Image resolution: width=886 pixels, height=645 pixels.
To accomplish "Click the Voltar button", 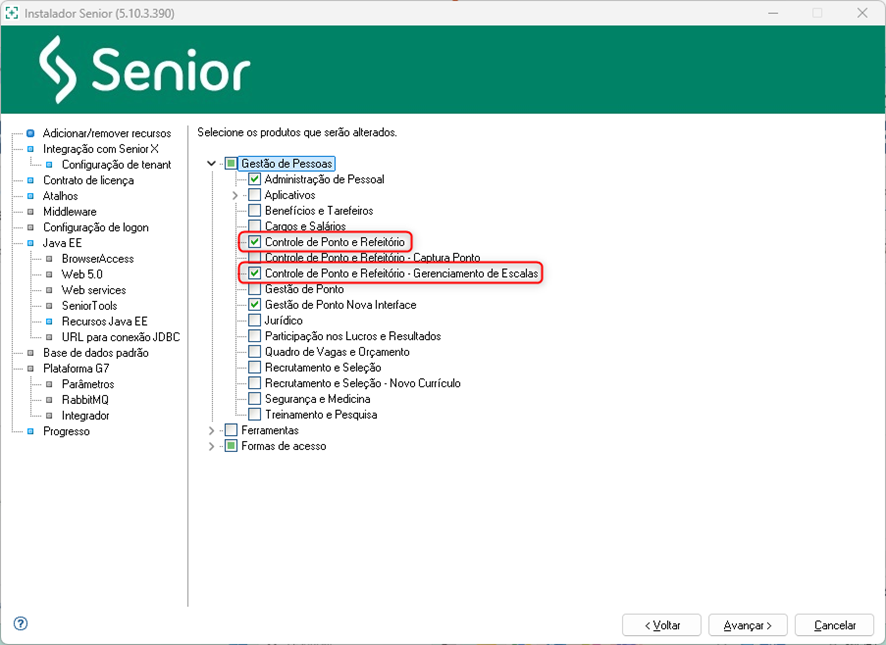I will pos(662,625).
